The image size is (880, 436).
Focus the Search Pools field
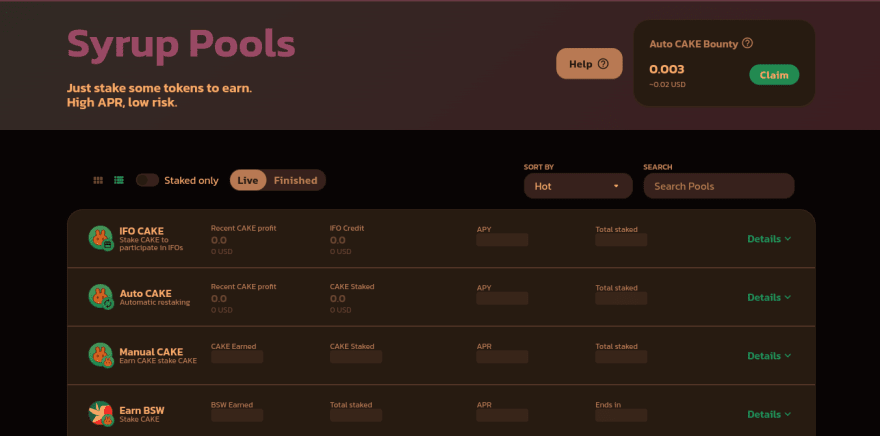coord(719,186)
